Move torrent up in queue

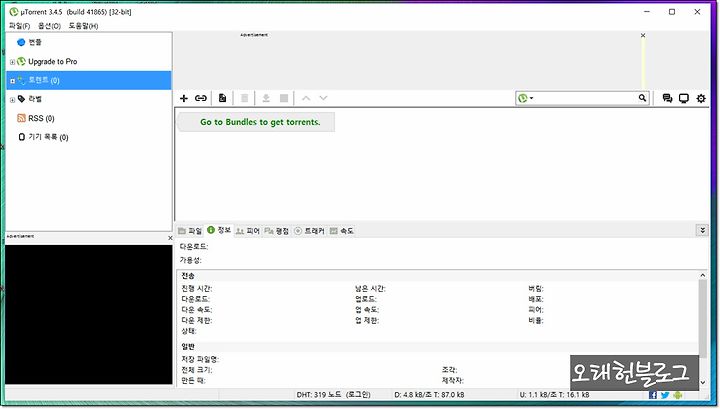click(306, 98)
